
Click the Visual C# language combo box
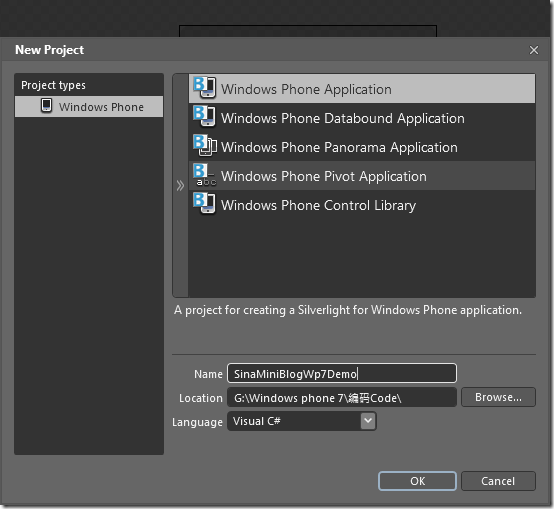click(x=302, y=421)
